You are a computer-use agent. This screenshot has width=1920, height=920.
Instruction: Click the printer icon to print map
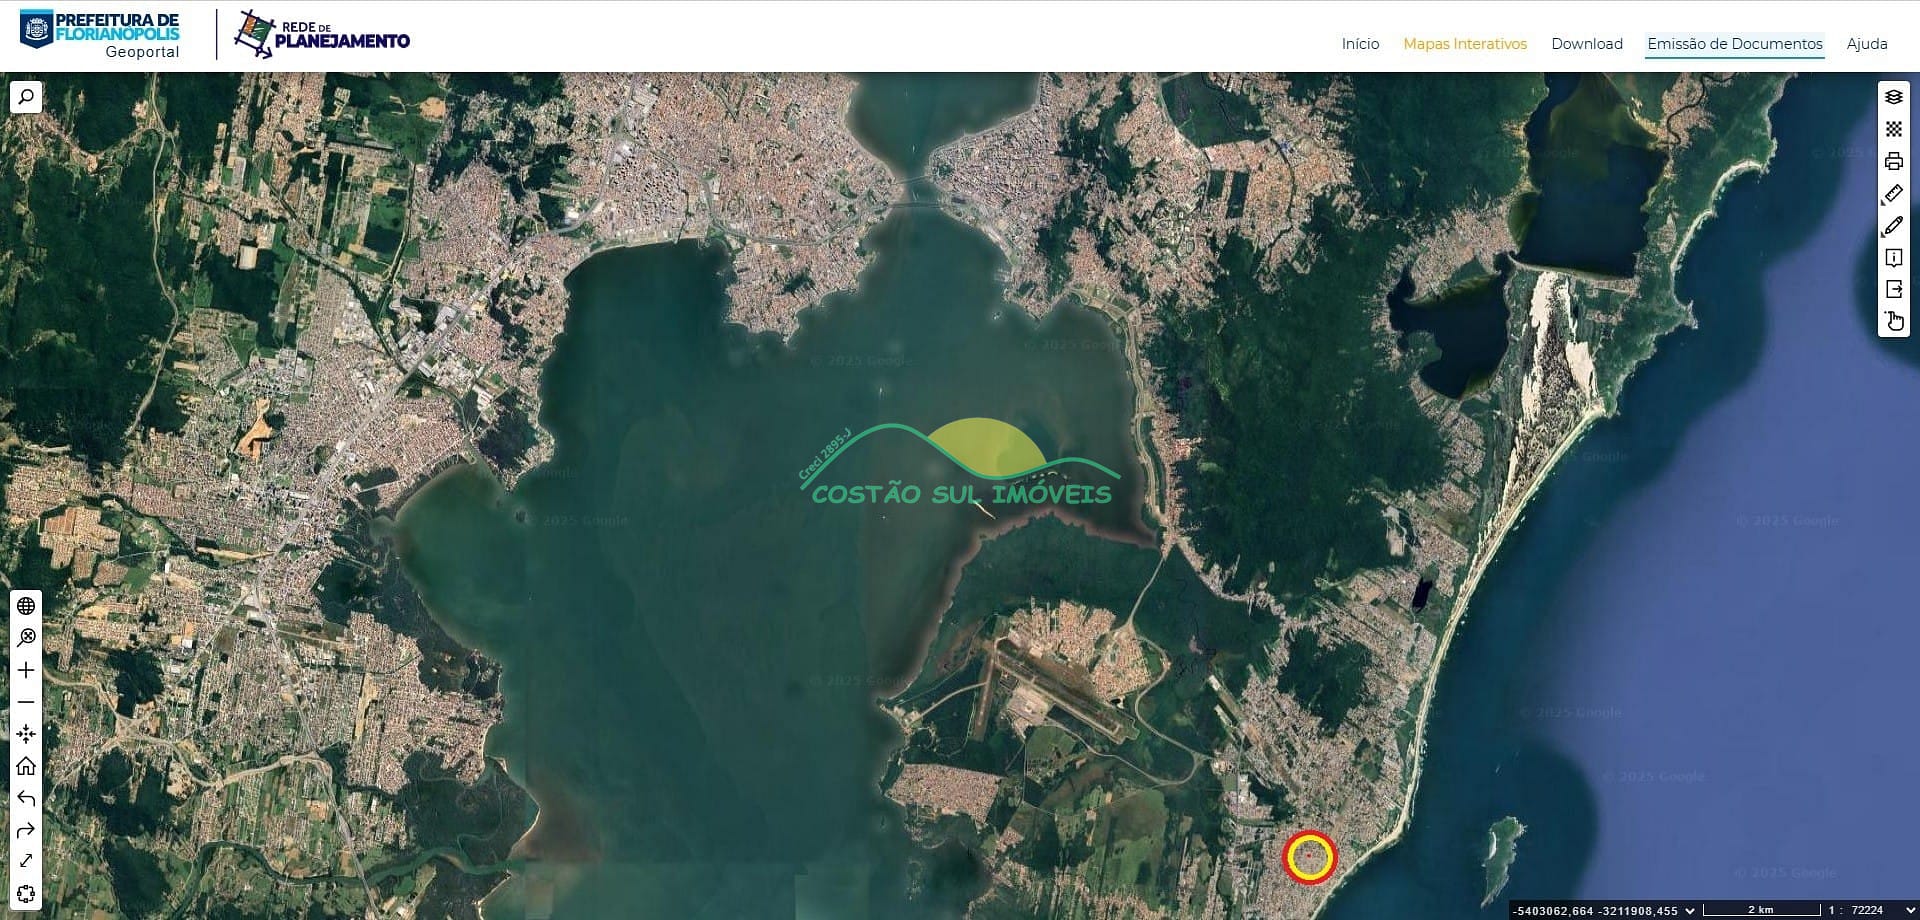pyautogui.click(x=1894, y=162)
